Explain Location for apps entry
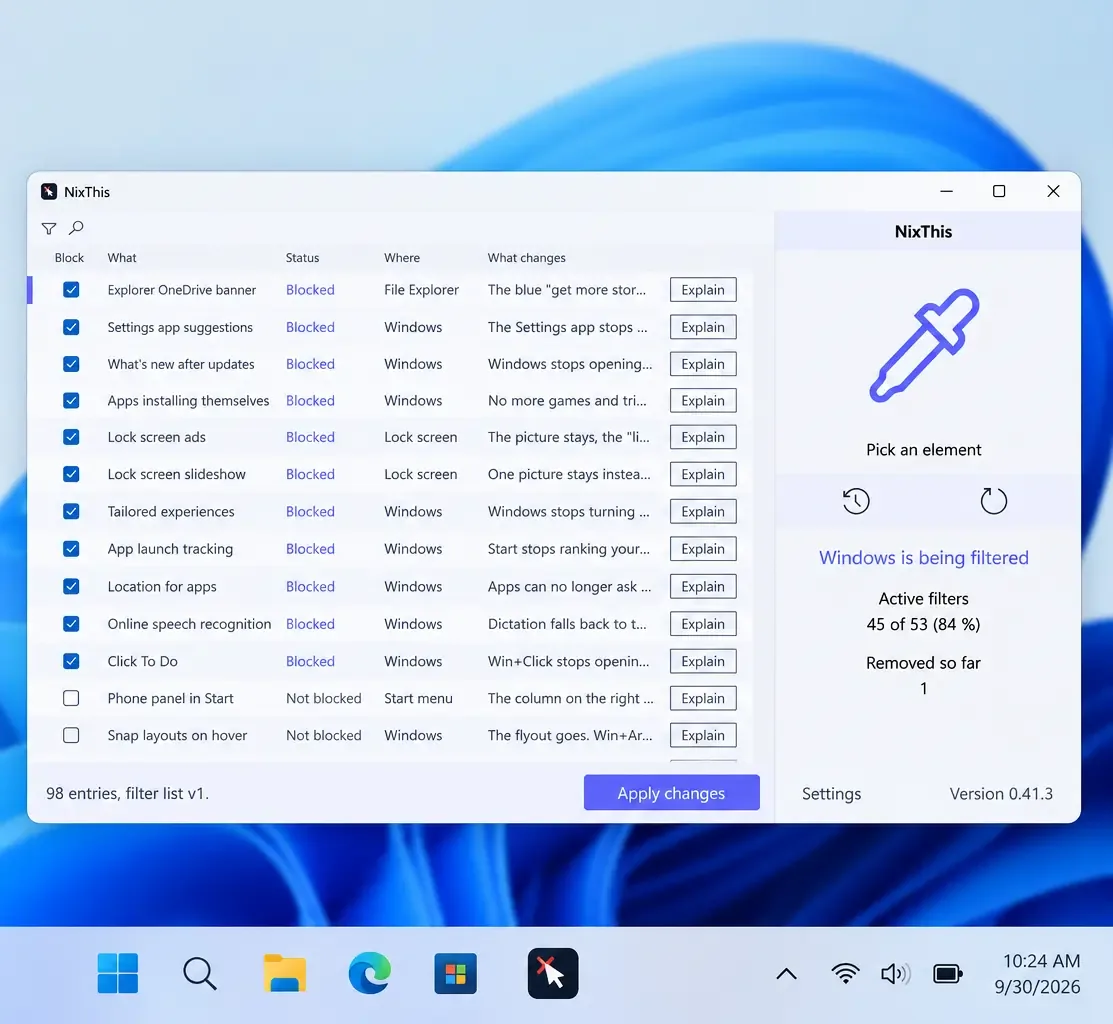Screen dimensions: 1113x1024 703,587
